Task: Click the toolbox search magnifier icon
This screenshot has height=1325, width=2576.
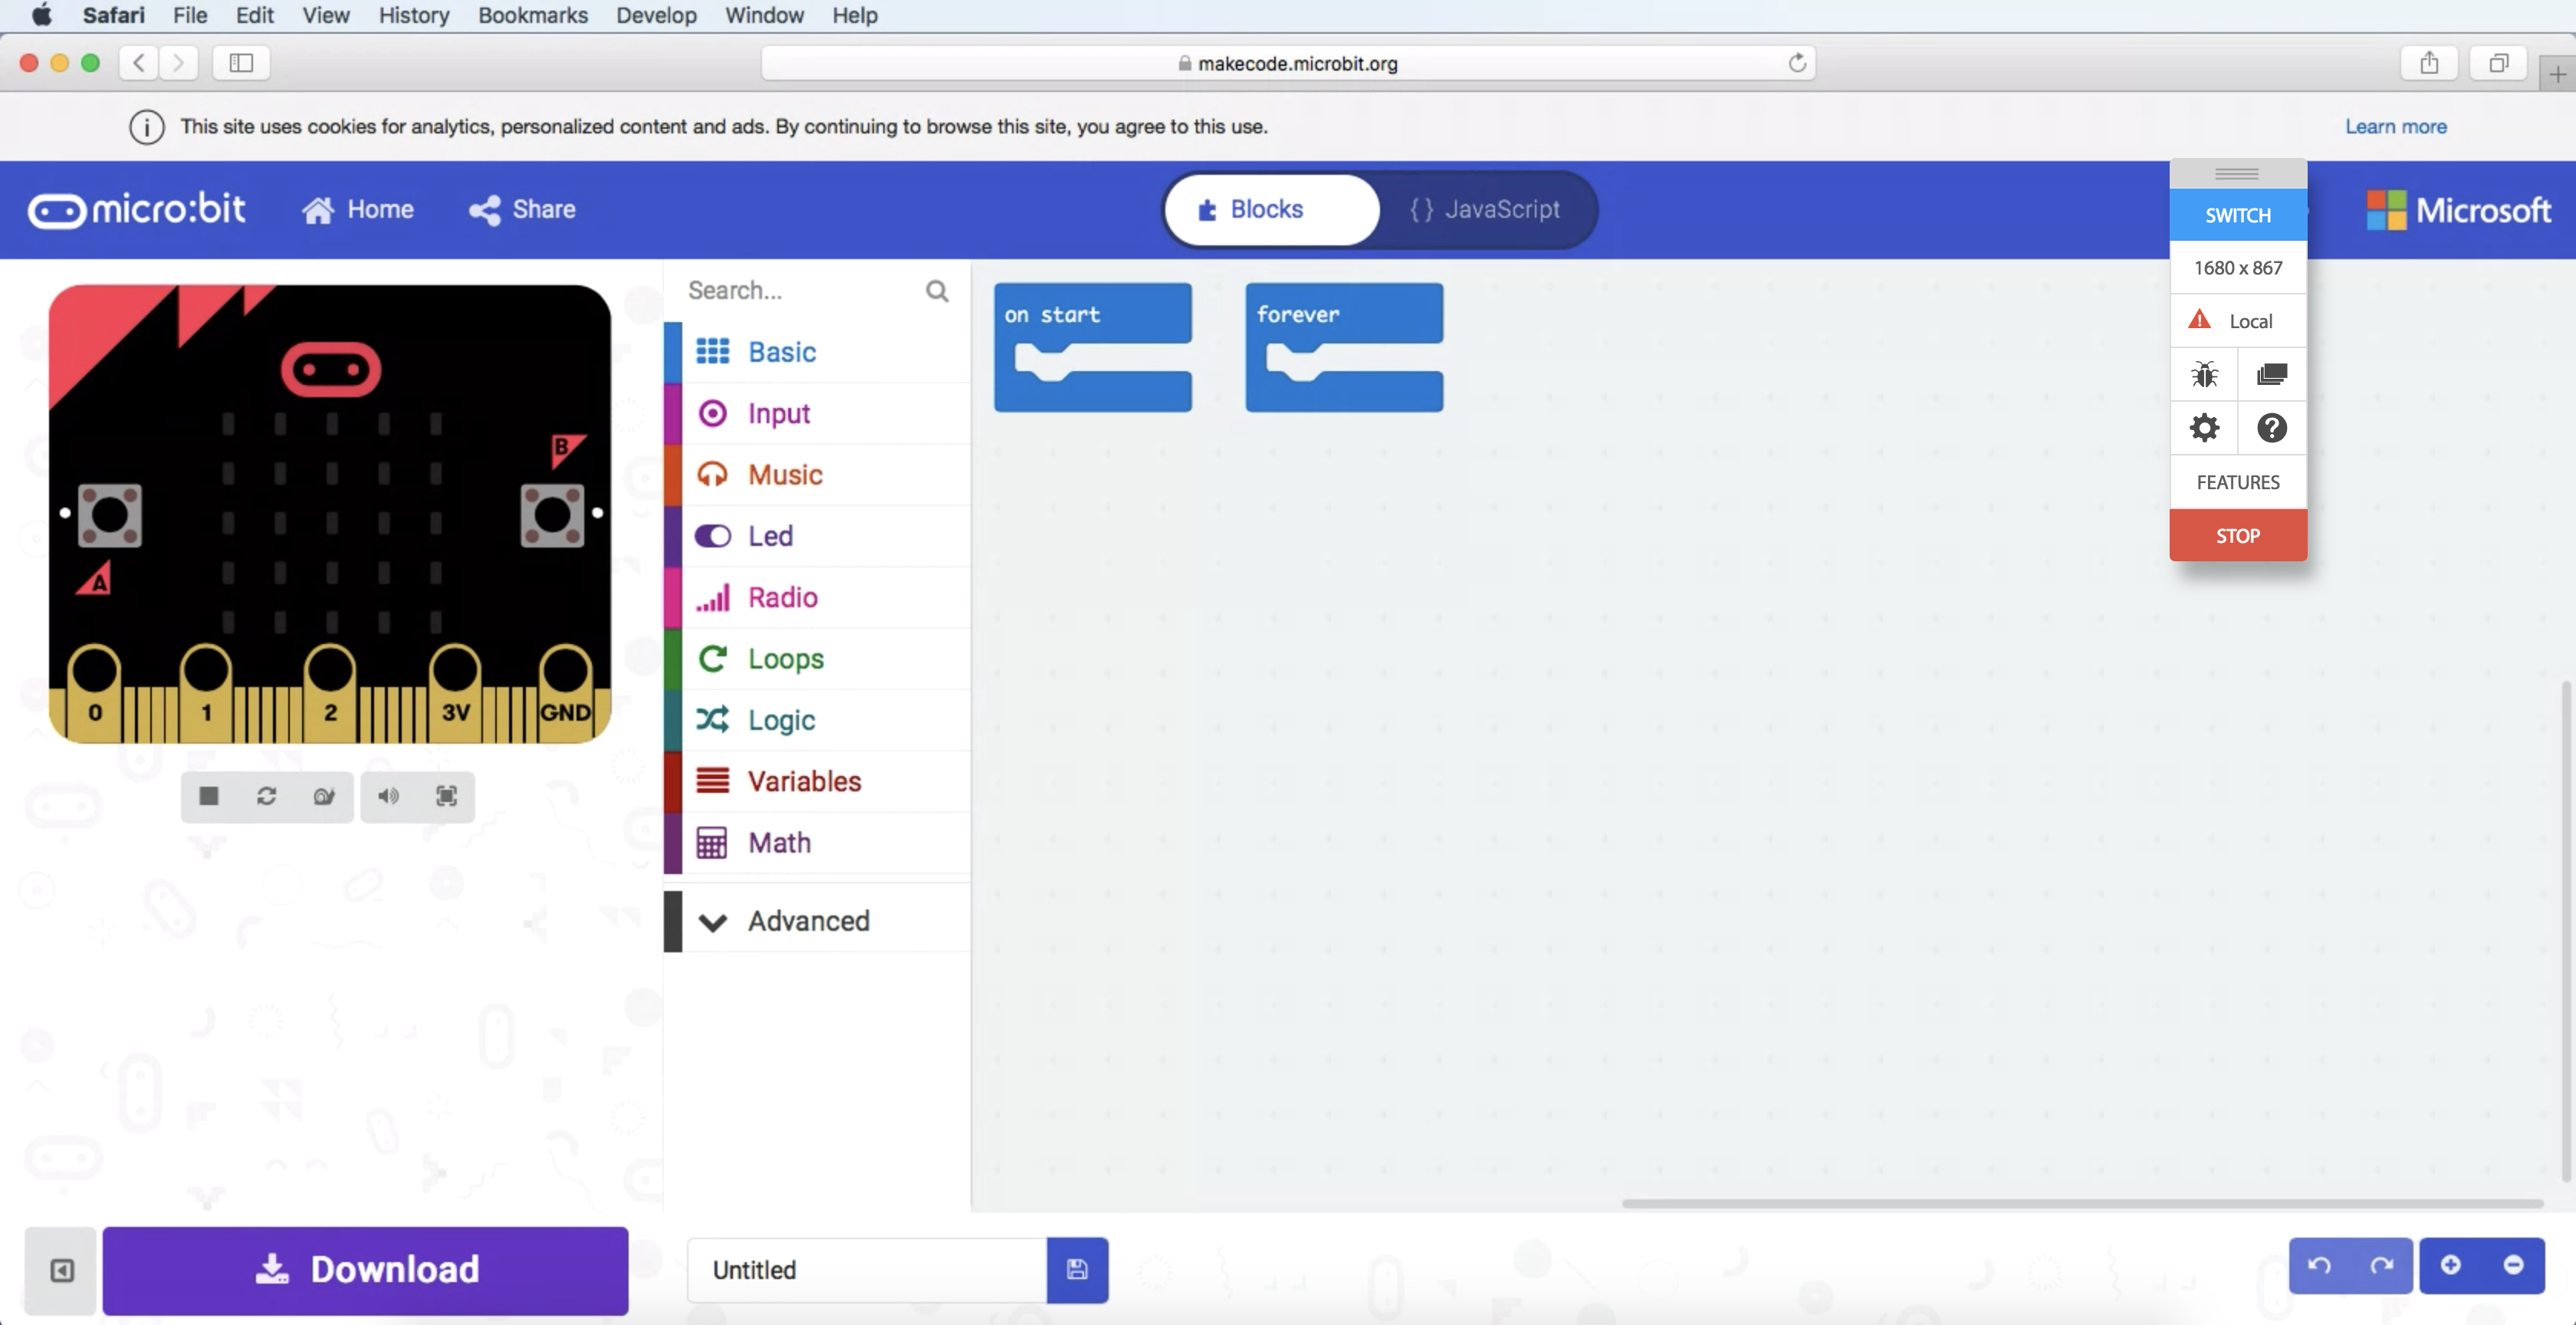Action: 936,291
